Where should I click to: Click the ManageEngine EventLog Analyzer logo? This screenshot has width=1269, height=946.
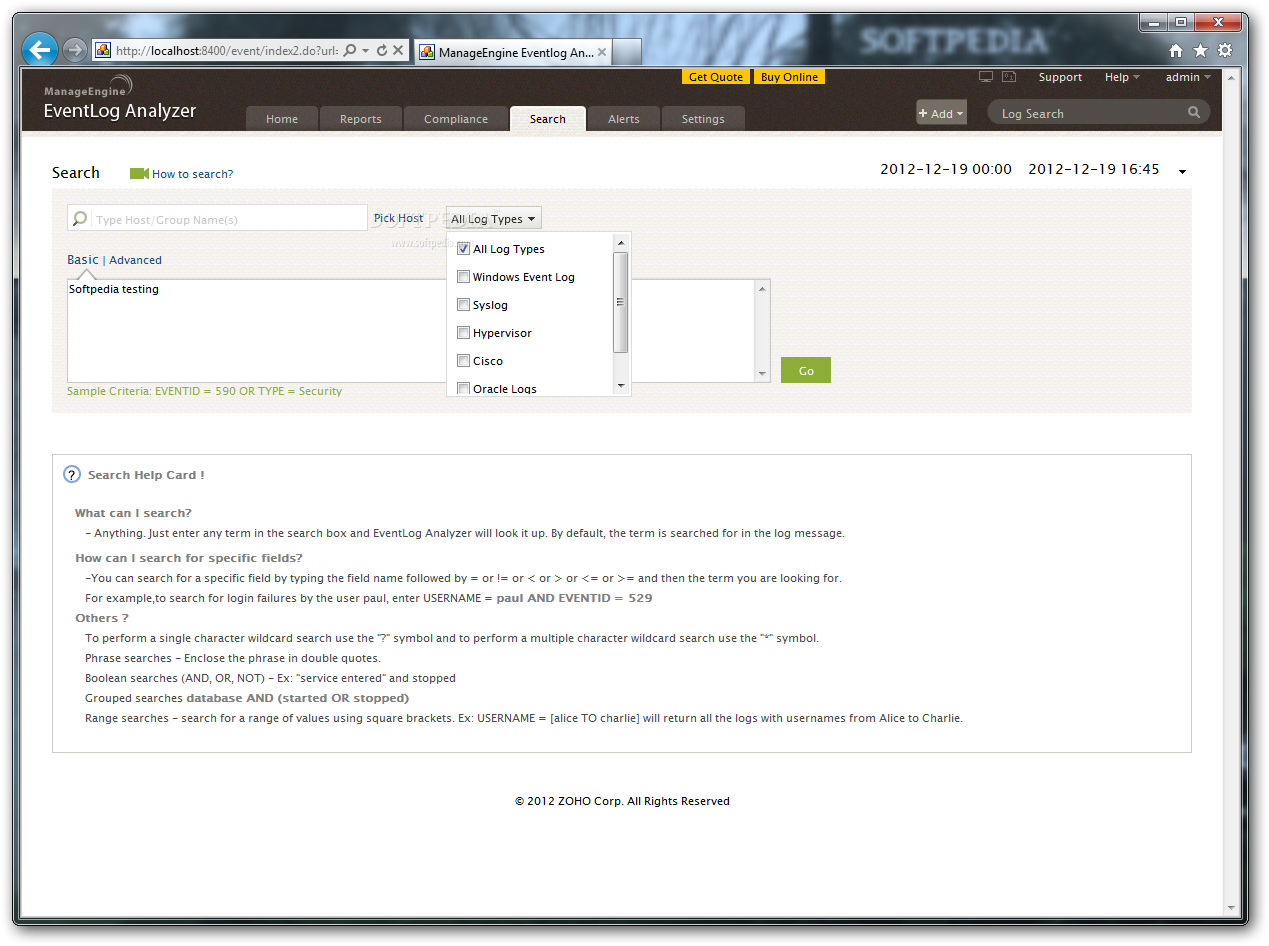tap(119, 100)
